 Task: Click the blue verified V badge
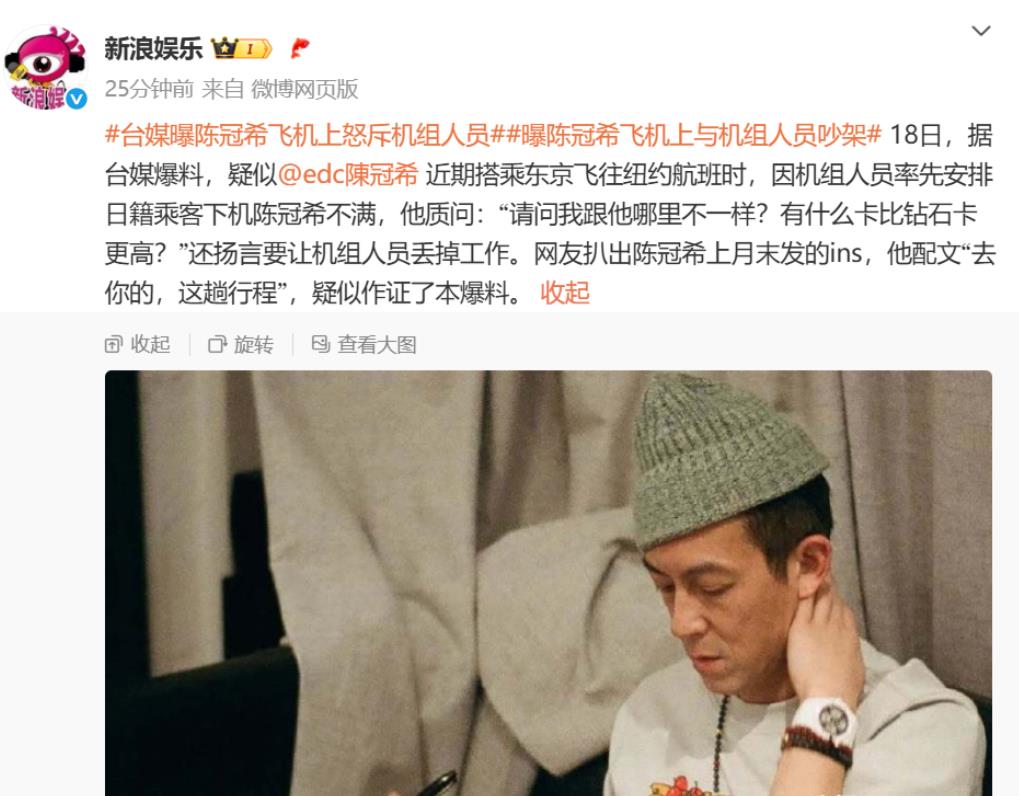click(x=77, y=98)
